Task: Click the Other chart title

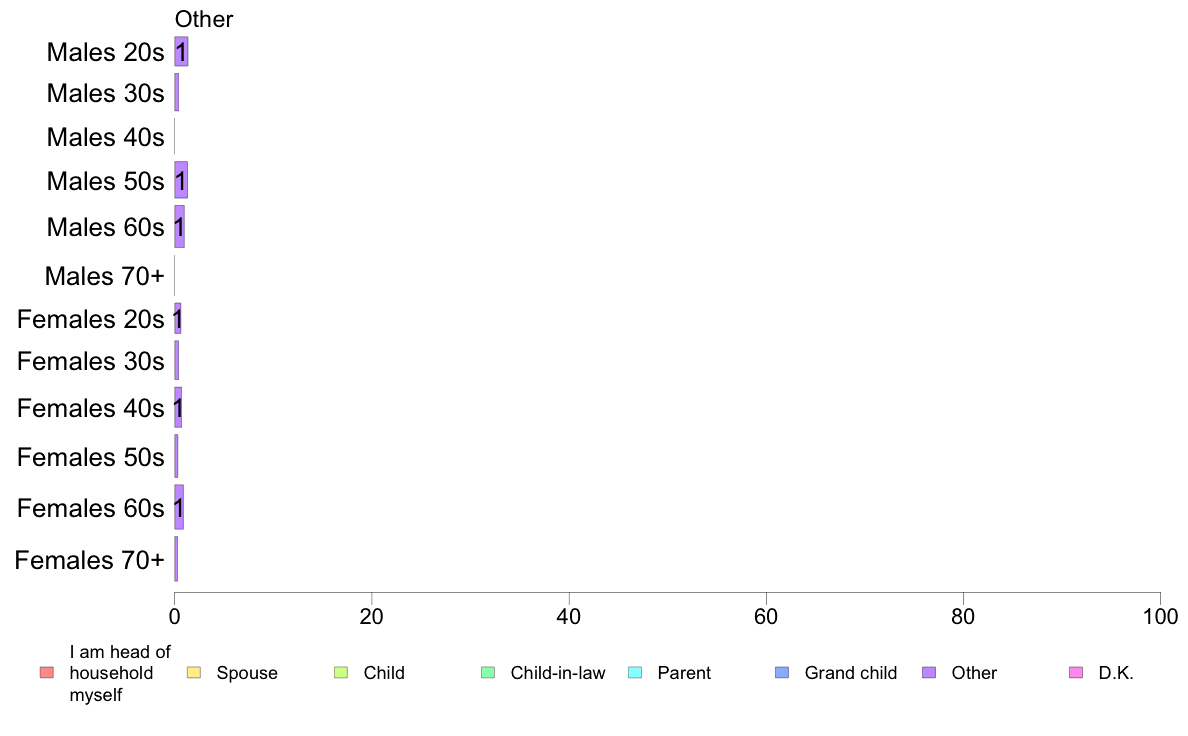Action: click(x=204, y=19)
